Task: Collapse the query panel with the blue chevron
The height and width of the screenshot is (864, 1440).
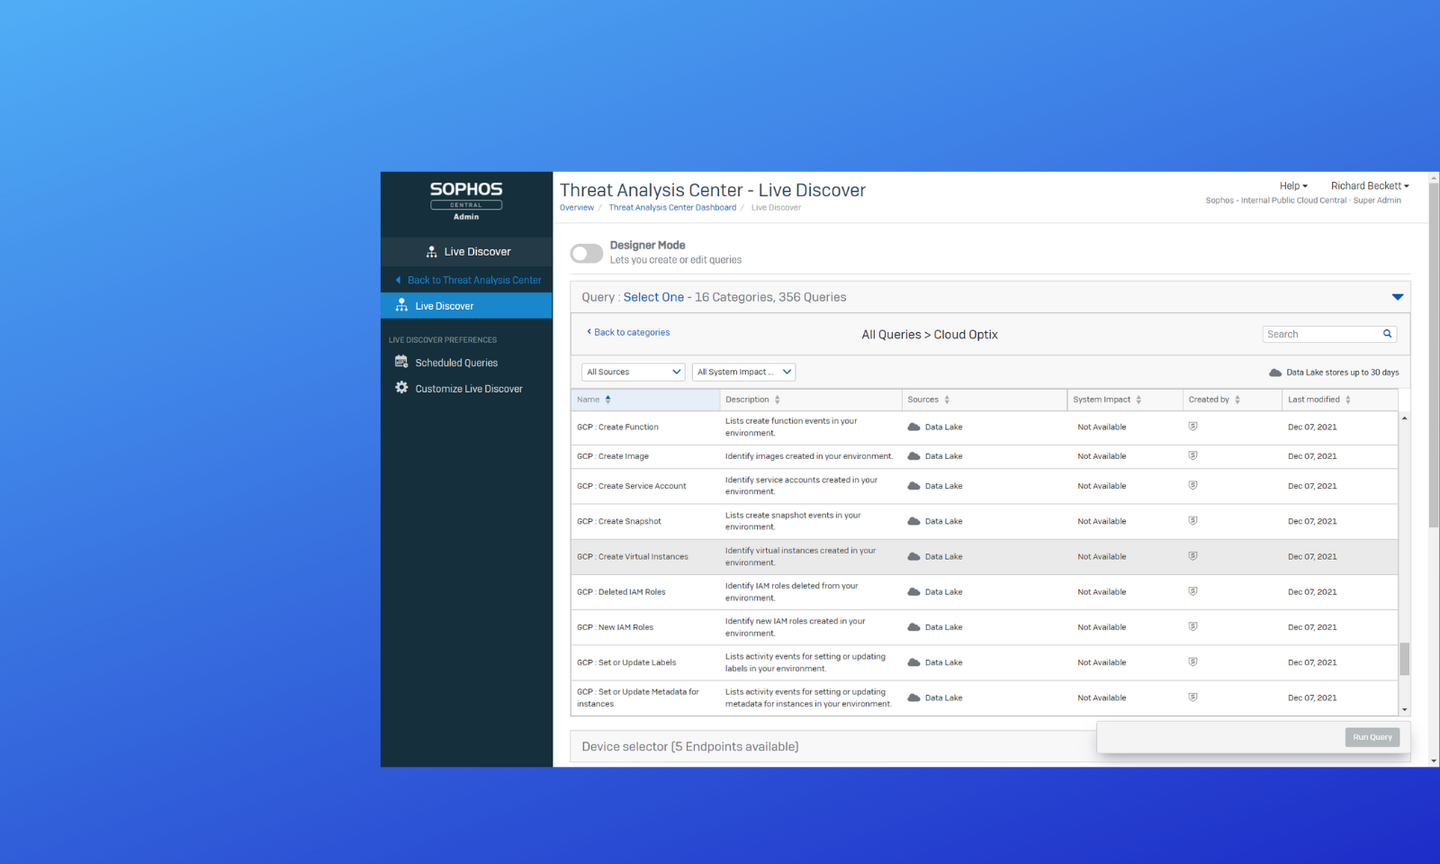Action: (x=1397, y=296)
